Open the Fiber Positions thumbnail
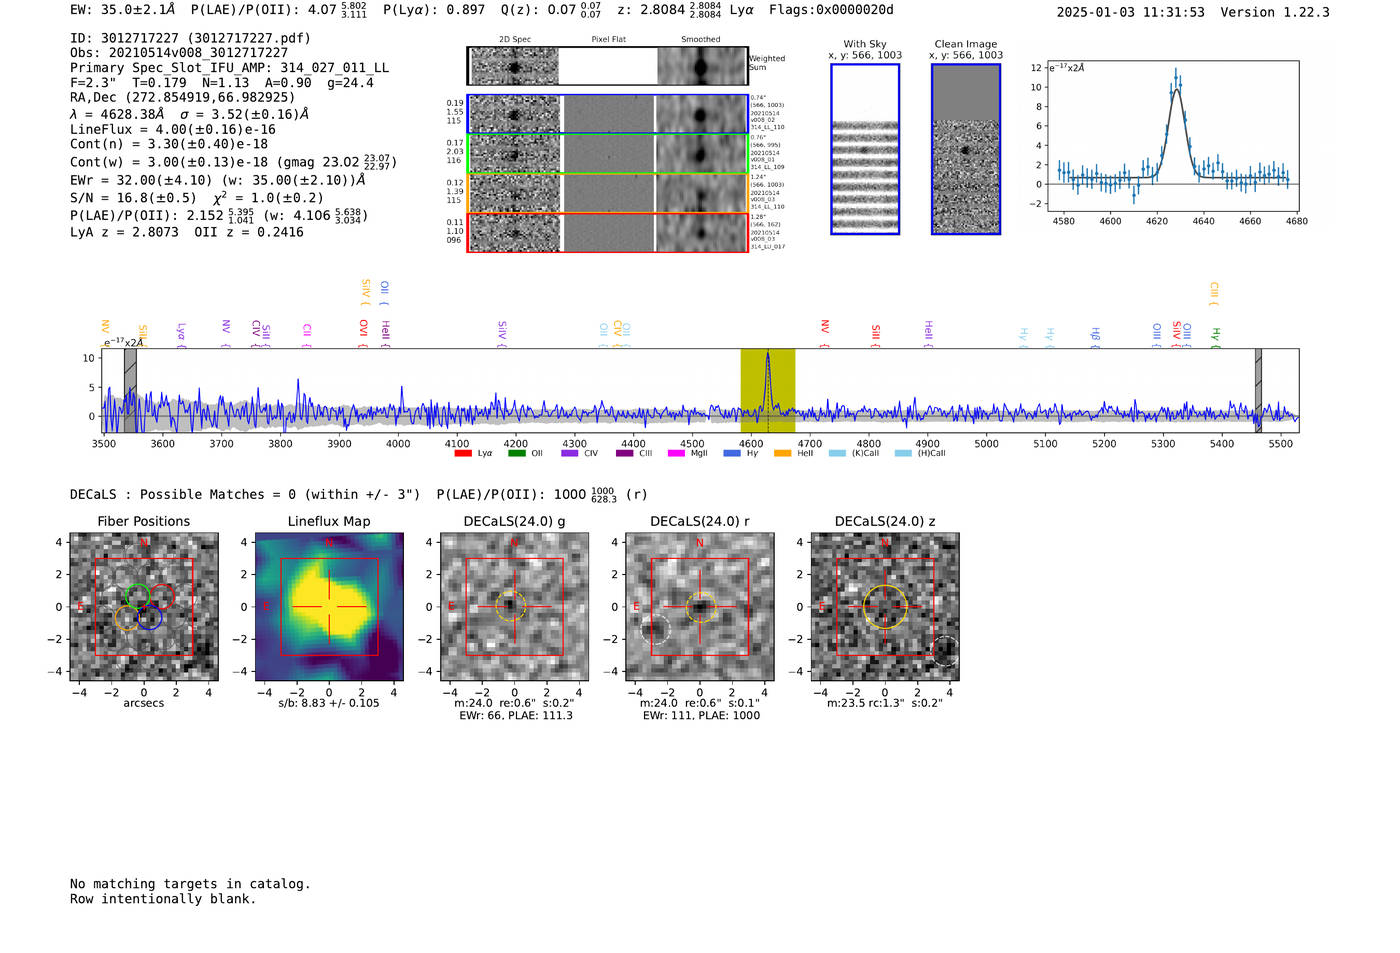The height and width of the screenshot is (953, 1400). (x=144, y=607)
